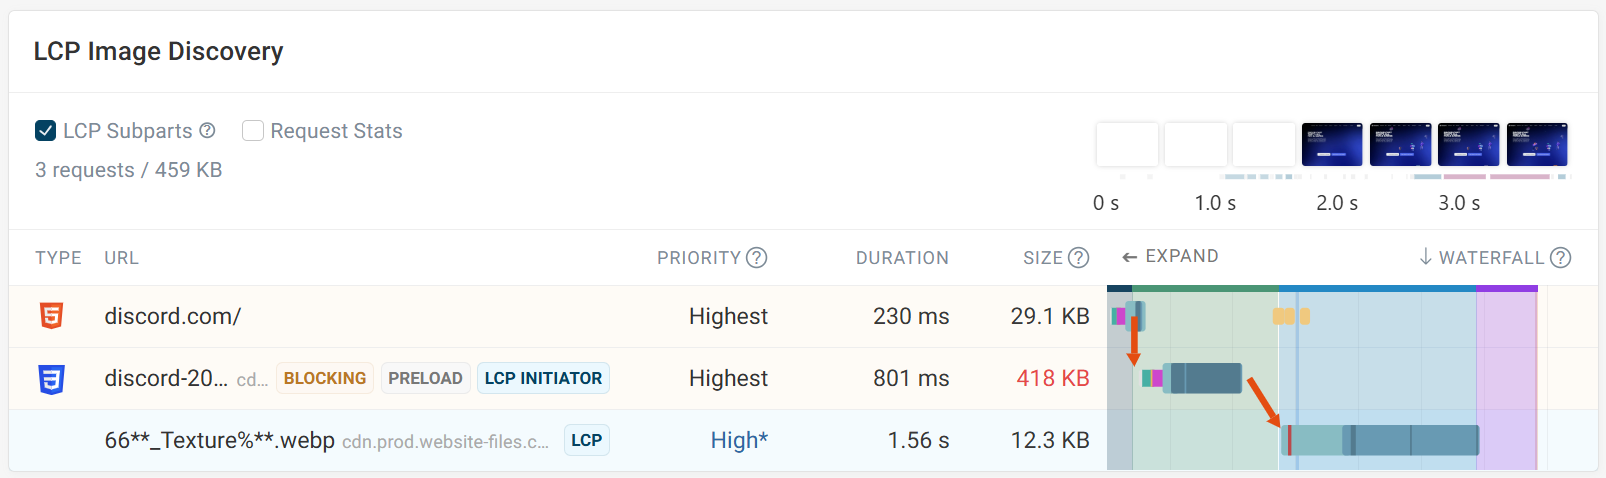The width and height of the screenshot is (1606, 478).
Task: Enable the Request Stats checkbox
Action: 253,131
